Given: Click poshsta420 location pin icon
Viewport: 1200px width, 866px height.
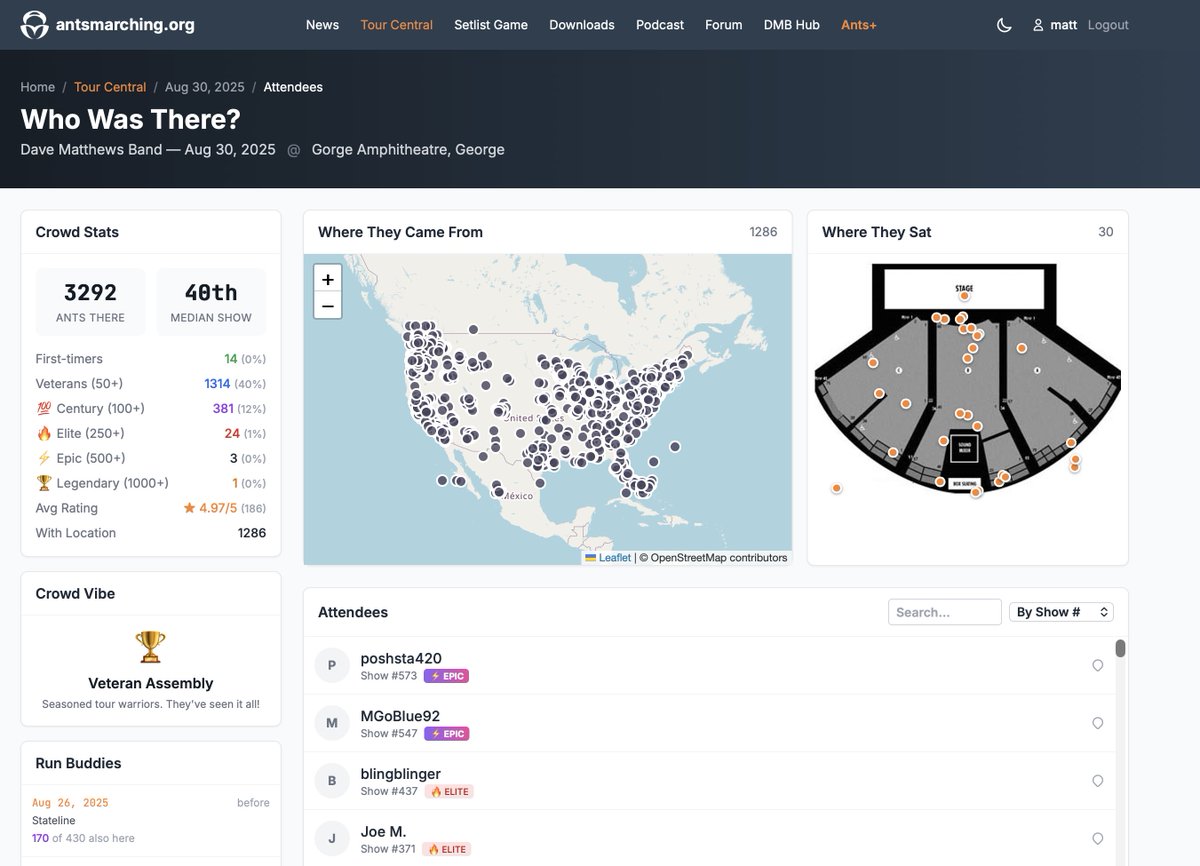Looking at the screenshot, I should pos(1097,666).
